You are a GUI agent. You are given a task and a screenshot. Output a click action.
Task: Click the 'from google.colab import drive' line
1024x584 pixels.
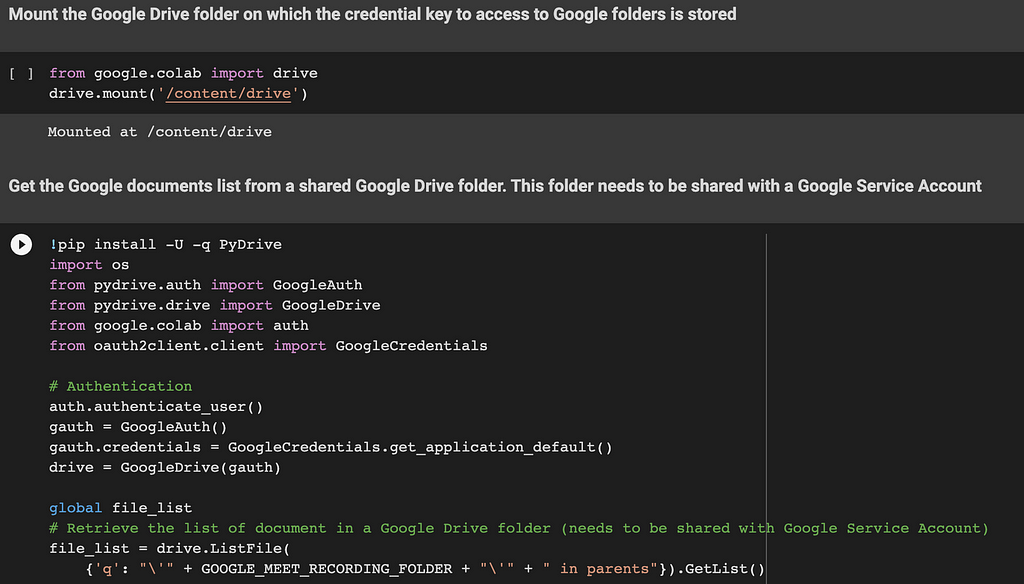(x=184, y=73)
